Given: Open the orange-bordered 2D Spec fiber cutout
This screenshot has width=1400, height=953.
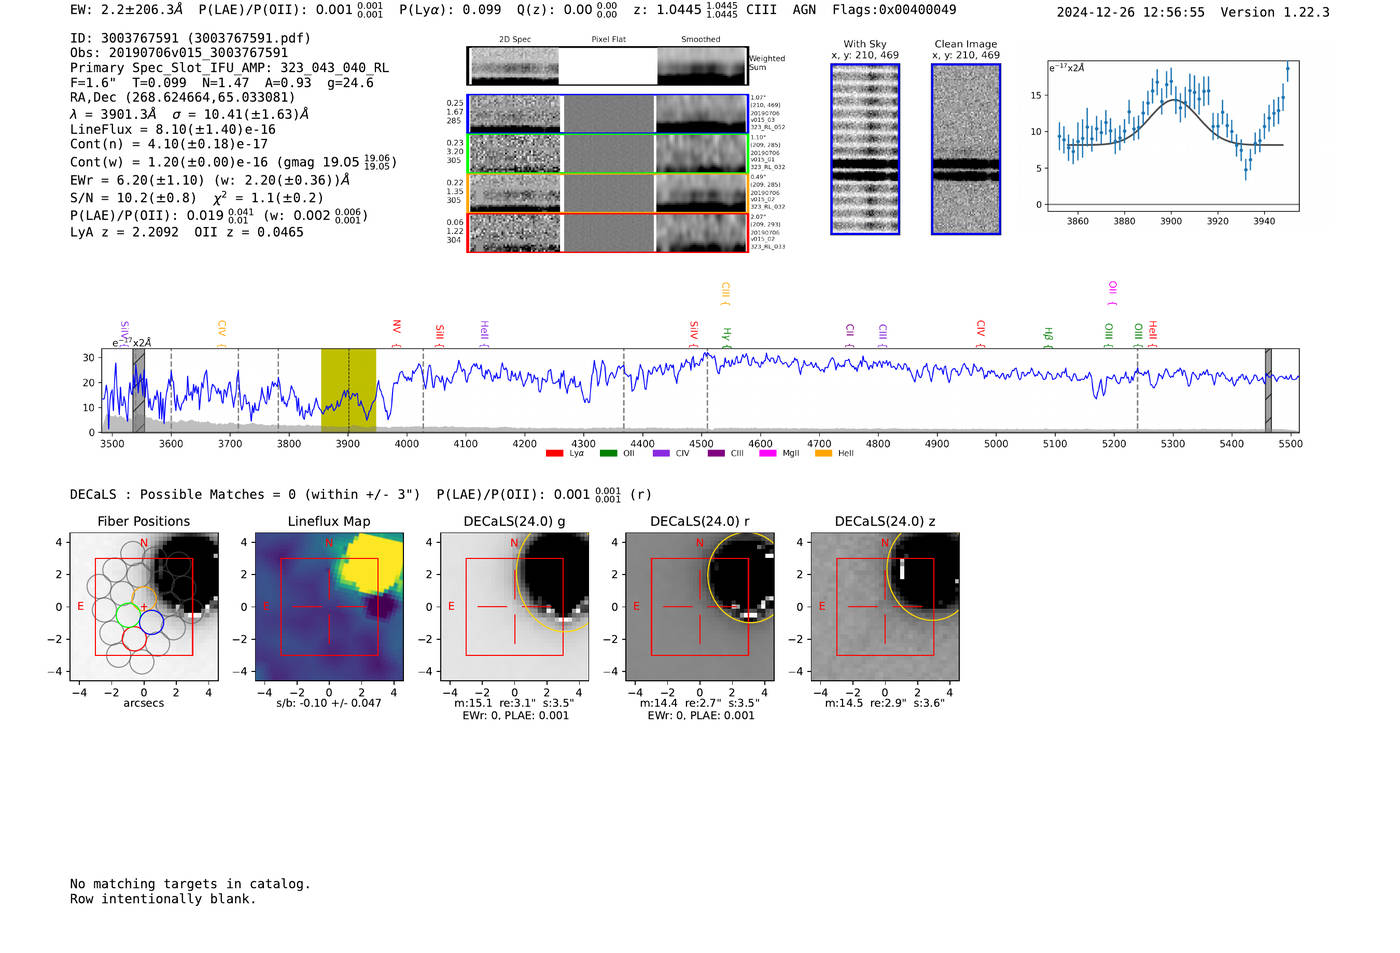Looking at the screenshot, I should click(x=514, y=193).
